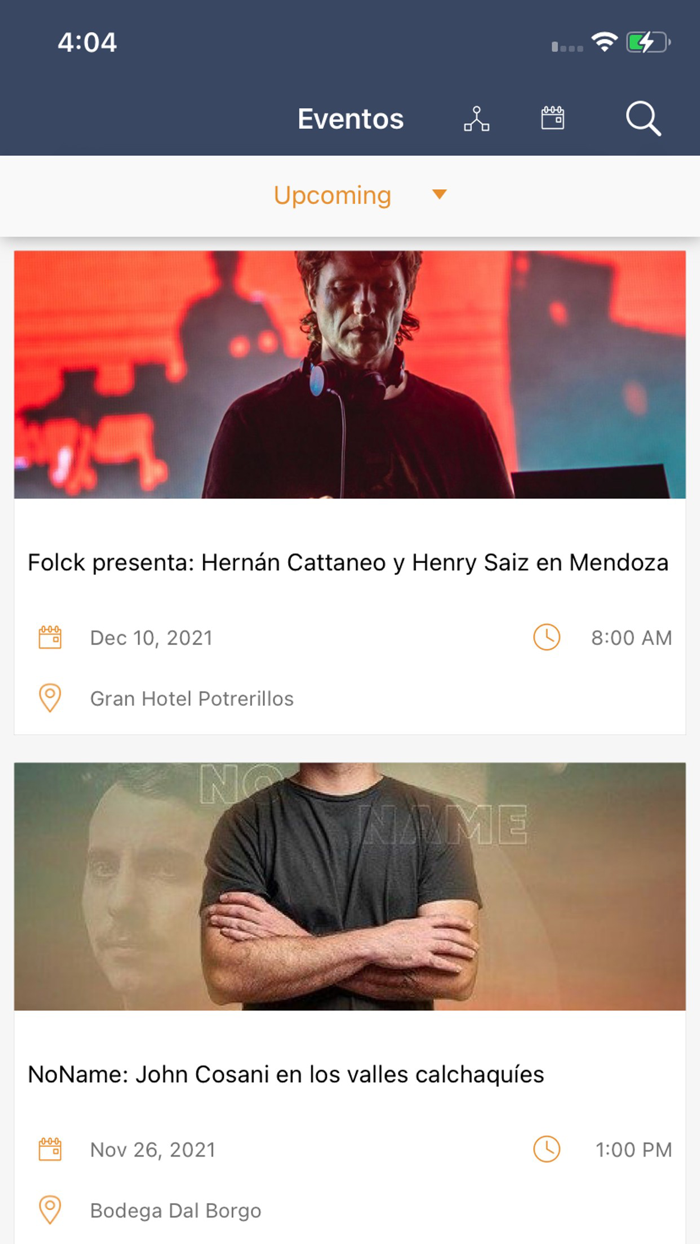The width and height of the screenshot is (700, 1244).
Task: Tap clock icon next to 1:00 PM
Action: pos(547,1149)
